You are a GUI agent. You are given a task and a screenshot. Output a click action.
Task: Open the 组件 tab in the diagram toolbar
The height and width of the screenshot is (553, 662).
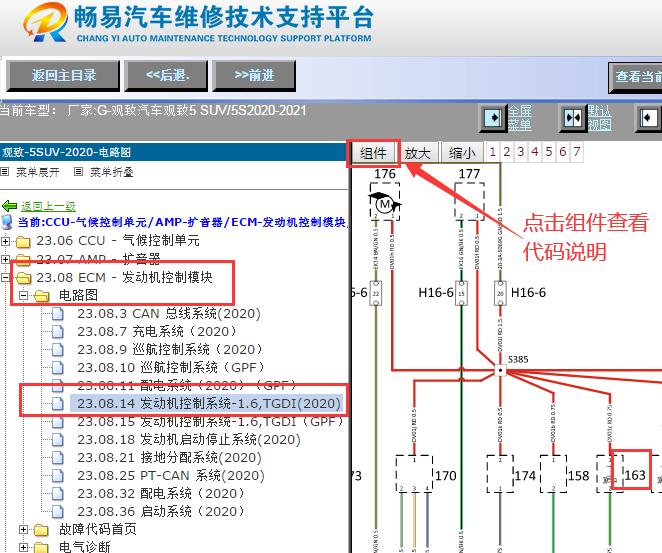(373, 153)
